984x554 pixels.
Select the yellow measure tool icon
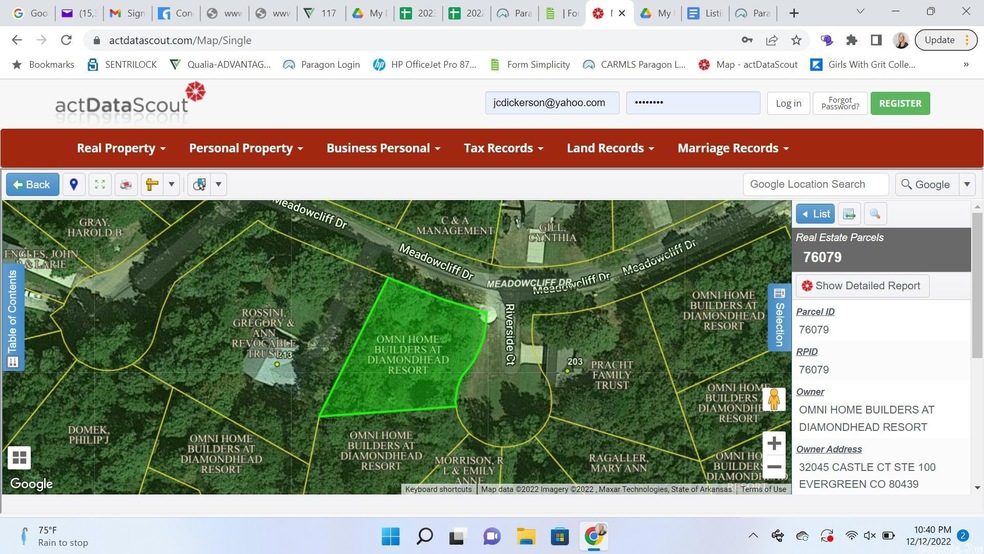click(152, 185)
